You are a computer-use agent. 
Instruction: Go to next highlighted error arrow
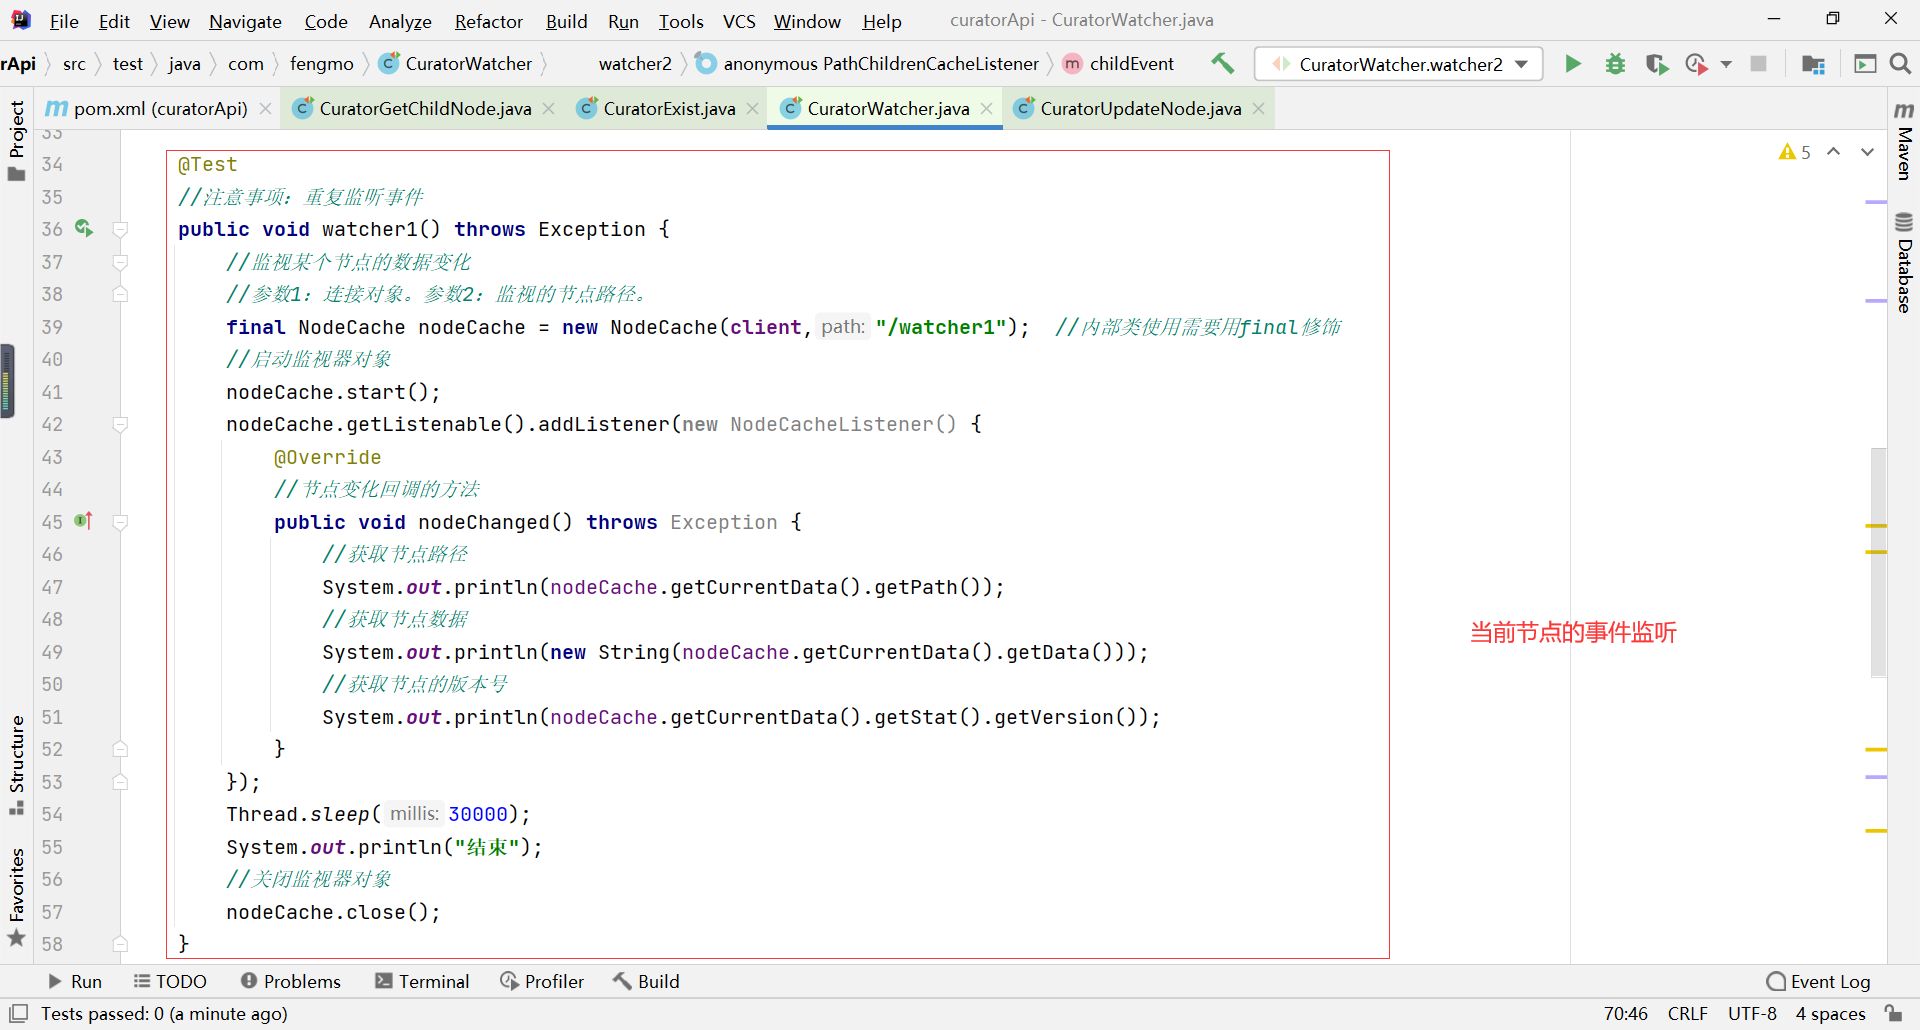[x=1867, y=152]
